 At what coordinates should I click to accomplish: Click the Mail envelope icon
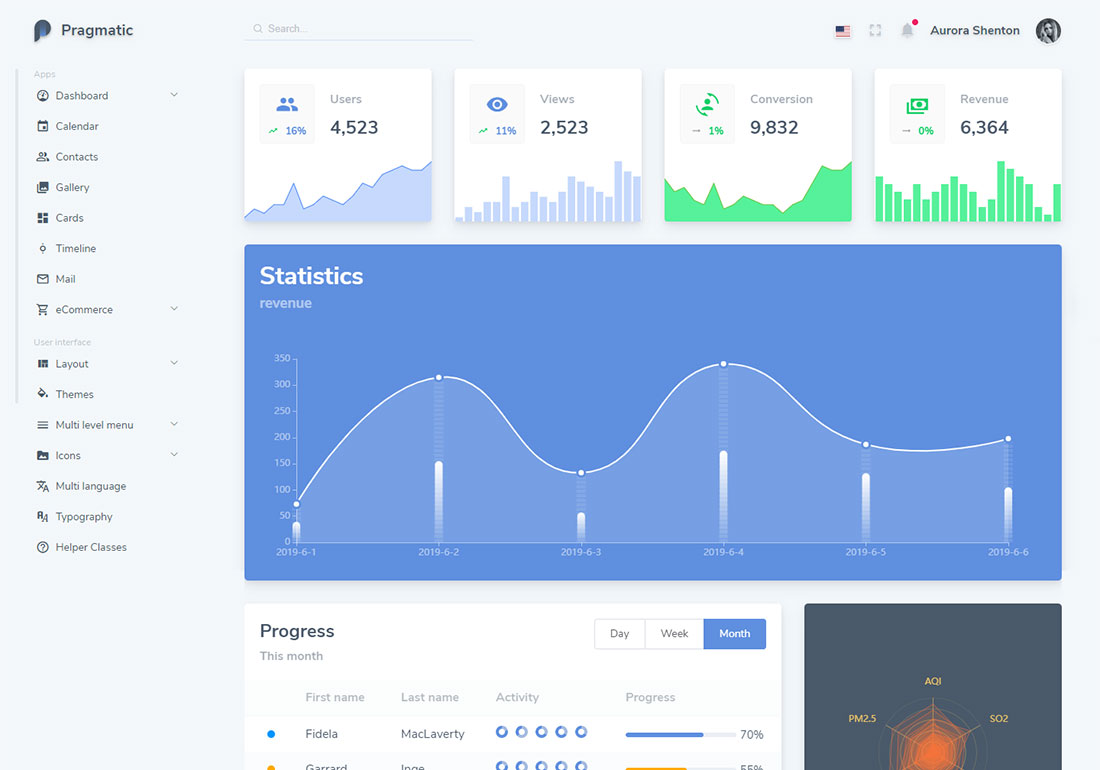click(x=43, y=279)
